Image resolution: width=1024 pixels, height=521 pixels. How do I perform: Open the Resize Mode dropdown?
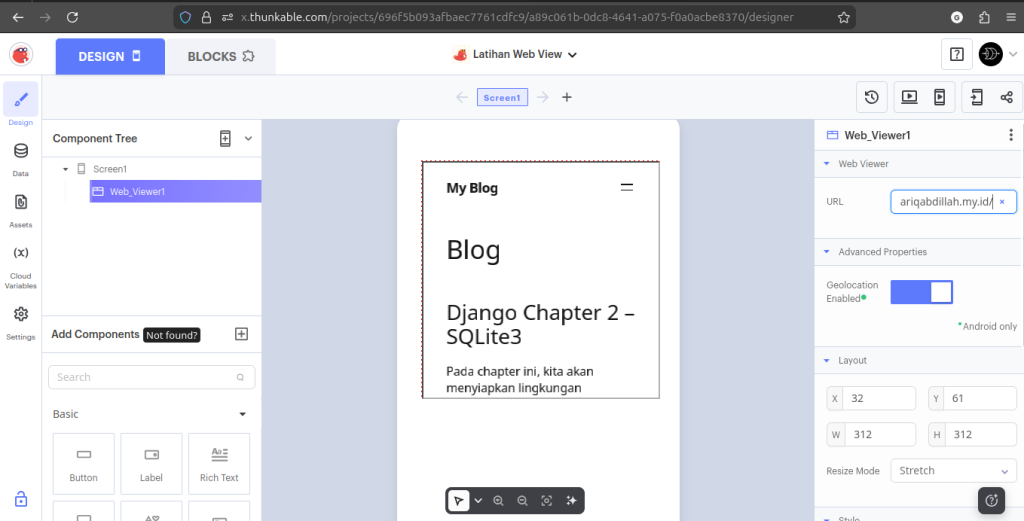point(953,471)
